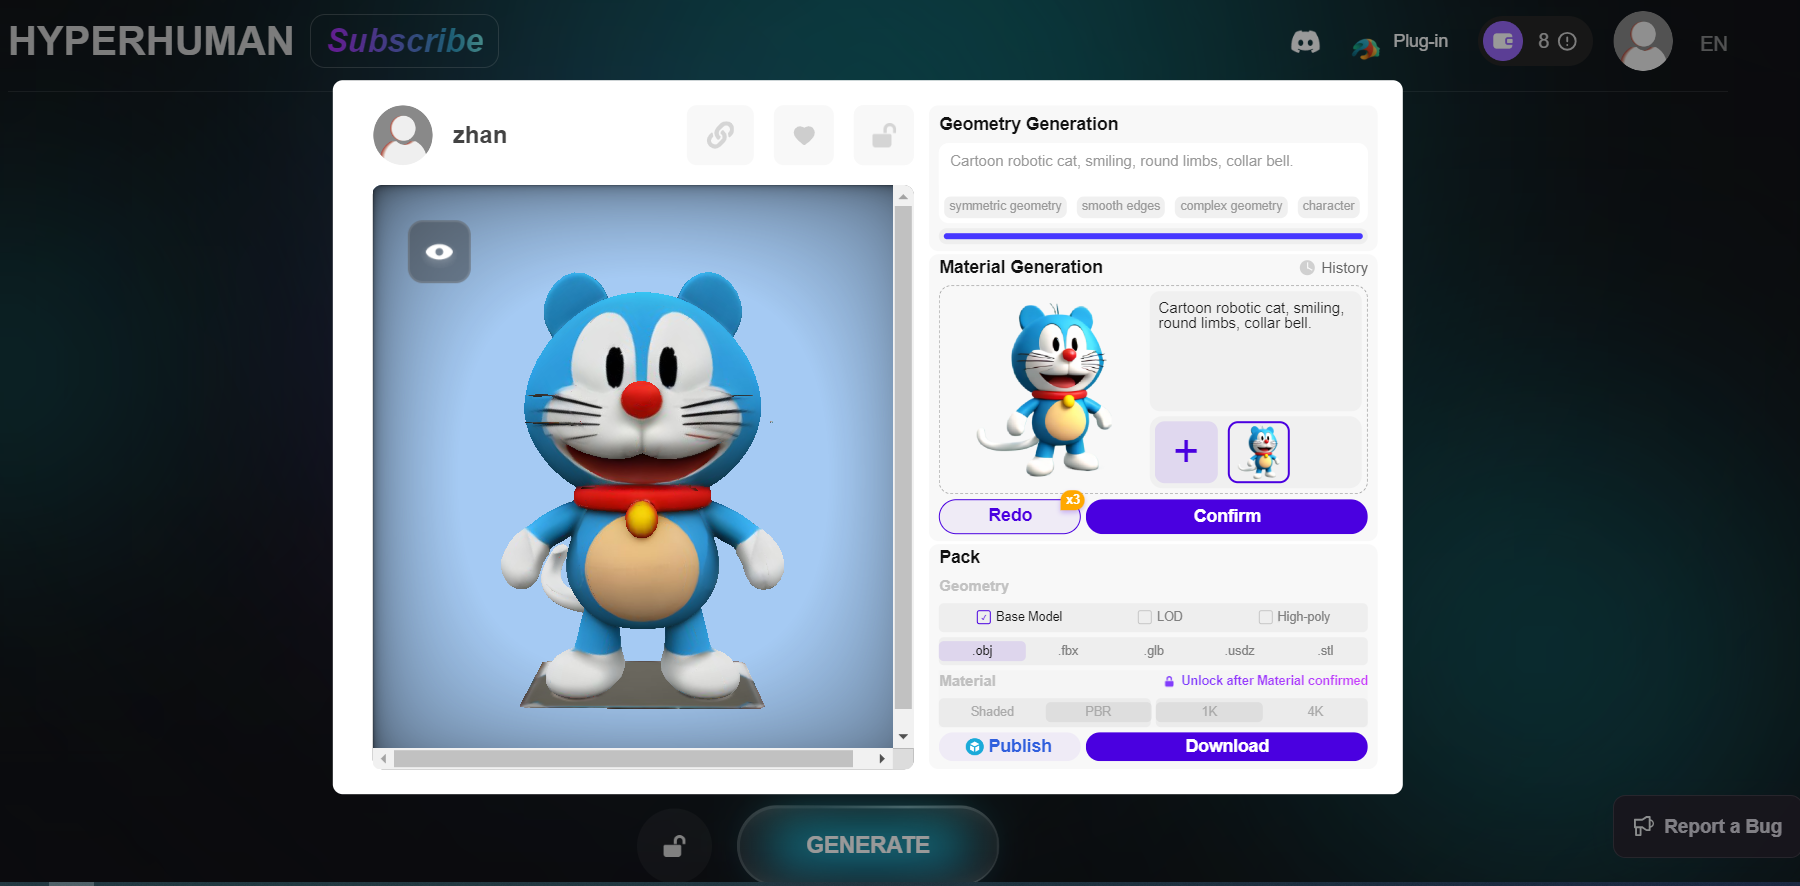Select the .usdz format
The image size is (1800, 886).
tap(1240, 651)
